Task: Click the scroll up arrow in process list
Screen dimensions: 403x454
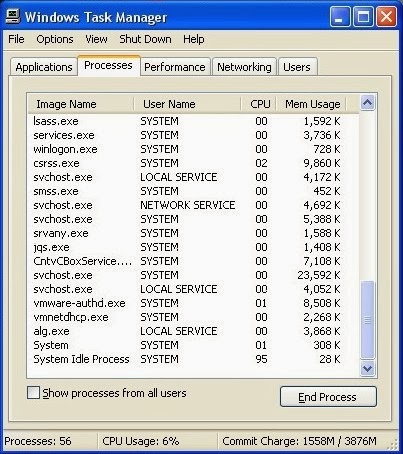Action: (367, 103)
